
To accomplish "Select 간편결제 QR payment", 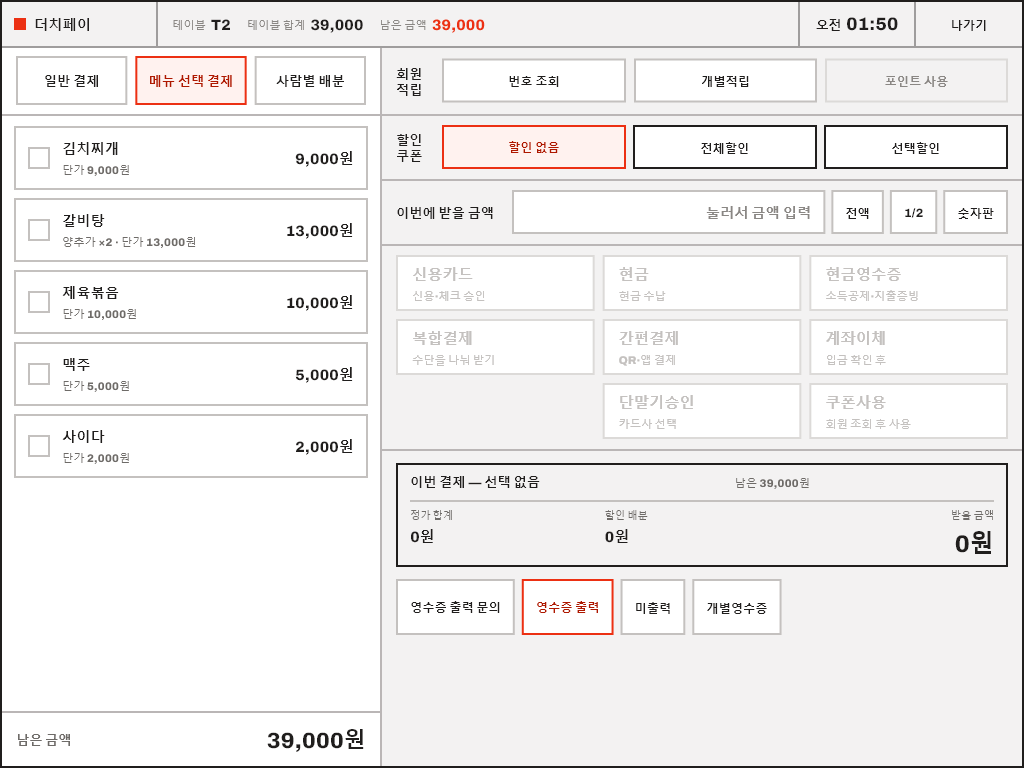I will (x=702, y=347).
